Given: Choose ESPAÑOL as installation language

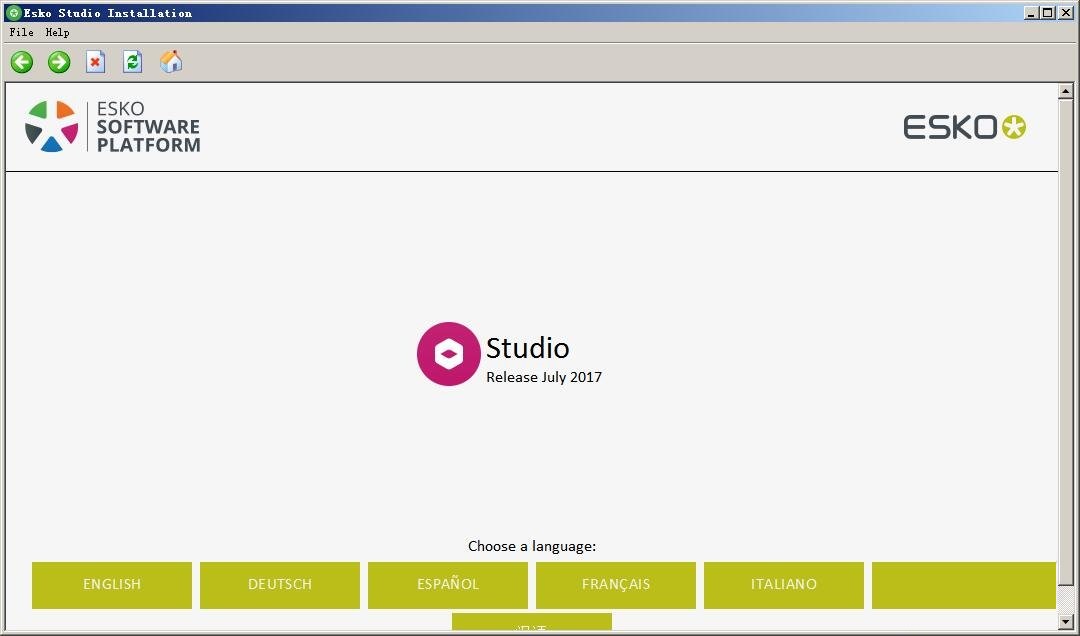Looking at the screenshot, I should (x=448, y=585).
